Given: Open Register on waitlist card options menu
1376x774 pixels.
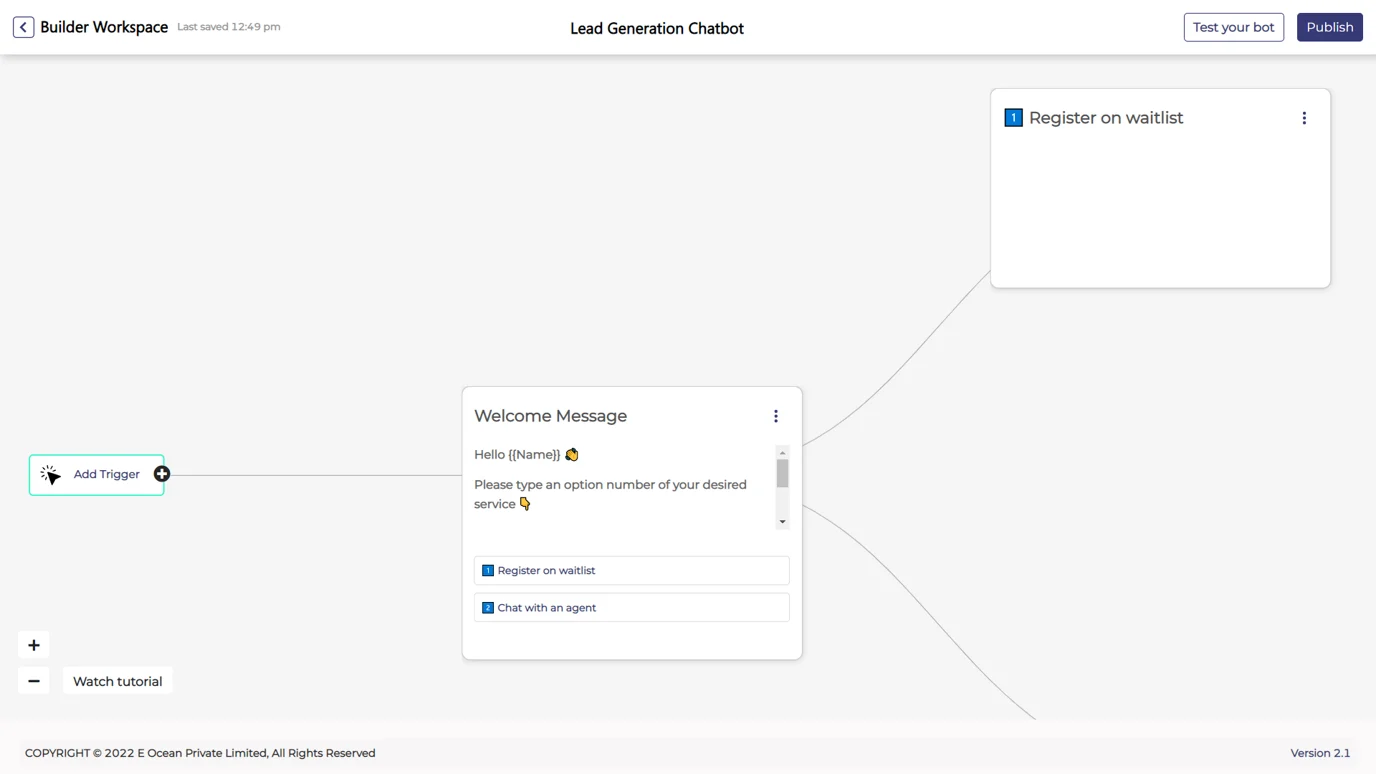Looking at the screenshot, I should pos(1304,118).
